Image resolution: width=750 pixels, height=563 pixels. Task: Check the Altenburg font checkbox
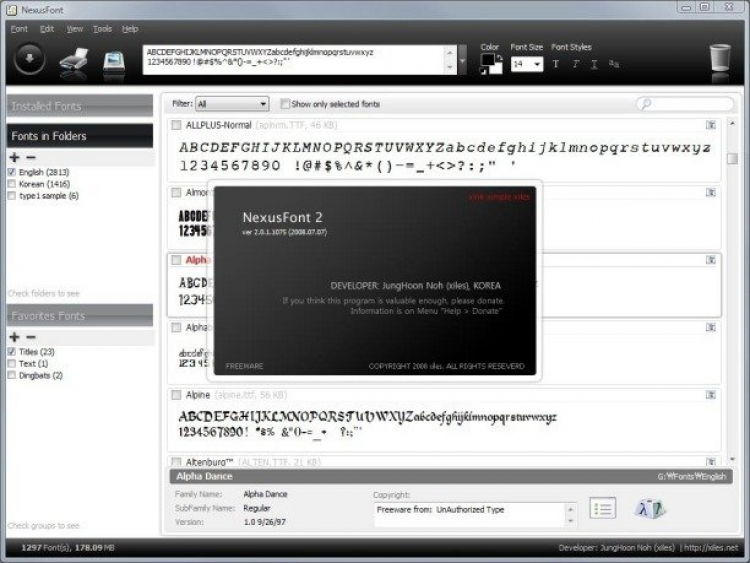click(176, 462)
